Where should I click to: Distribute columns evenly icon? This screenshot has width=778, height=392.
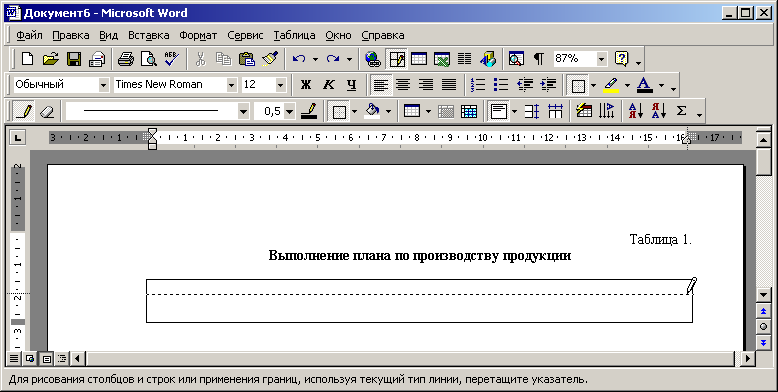click(555, 111)
